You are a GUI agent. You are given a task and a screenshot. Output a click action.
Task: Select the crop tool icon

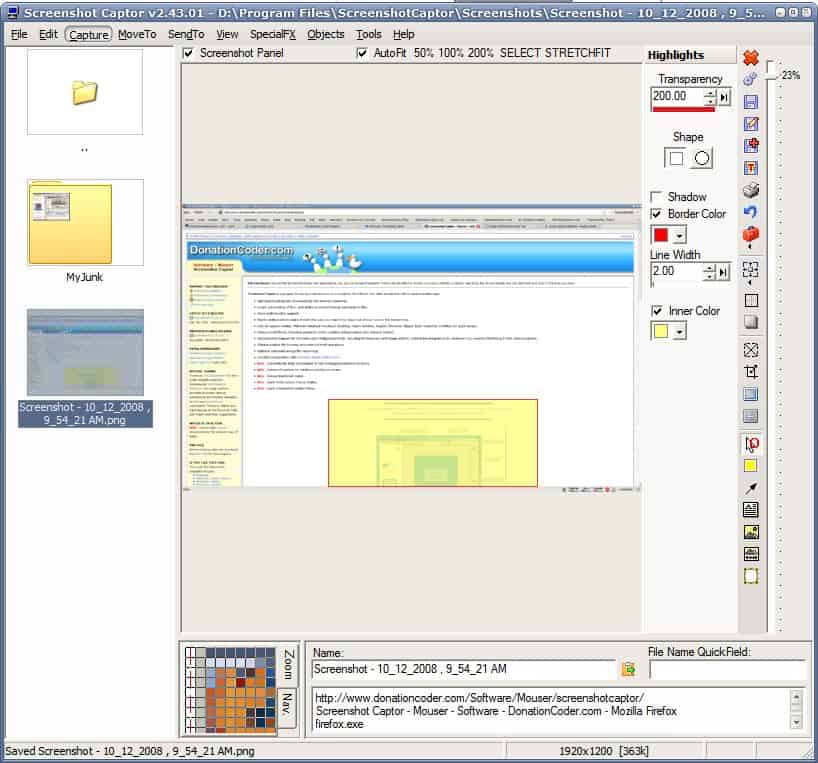click(x=751, y=371)
